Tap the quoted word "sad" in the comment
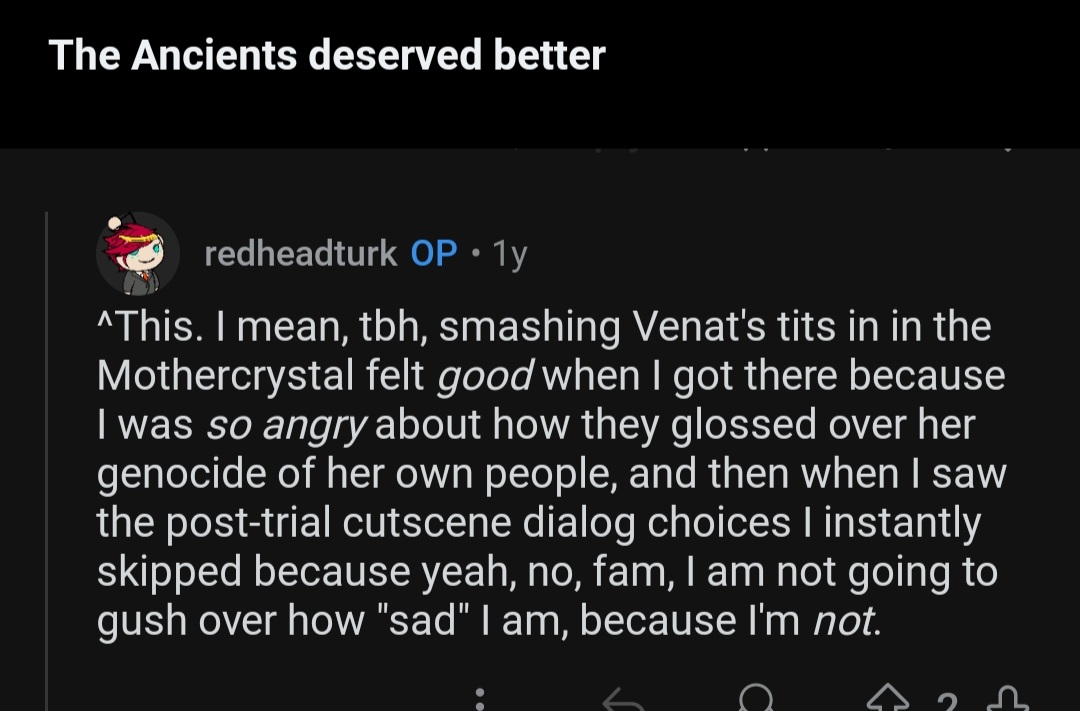 423,620
